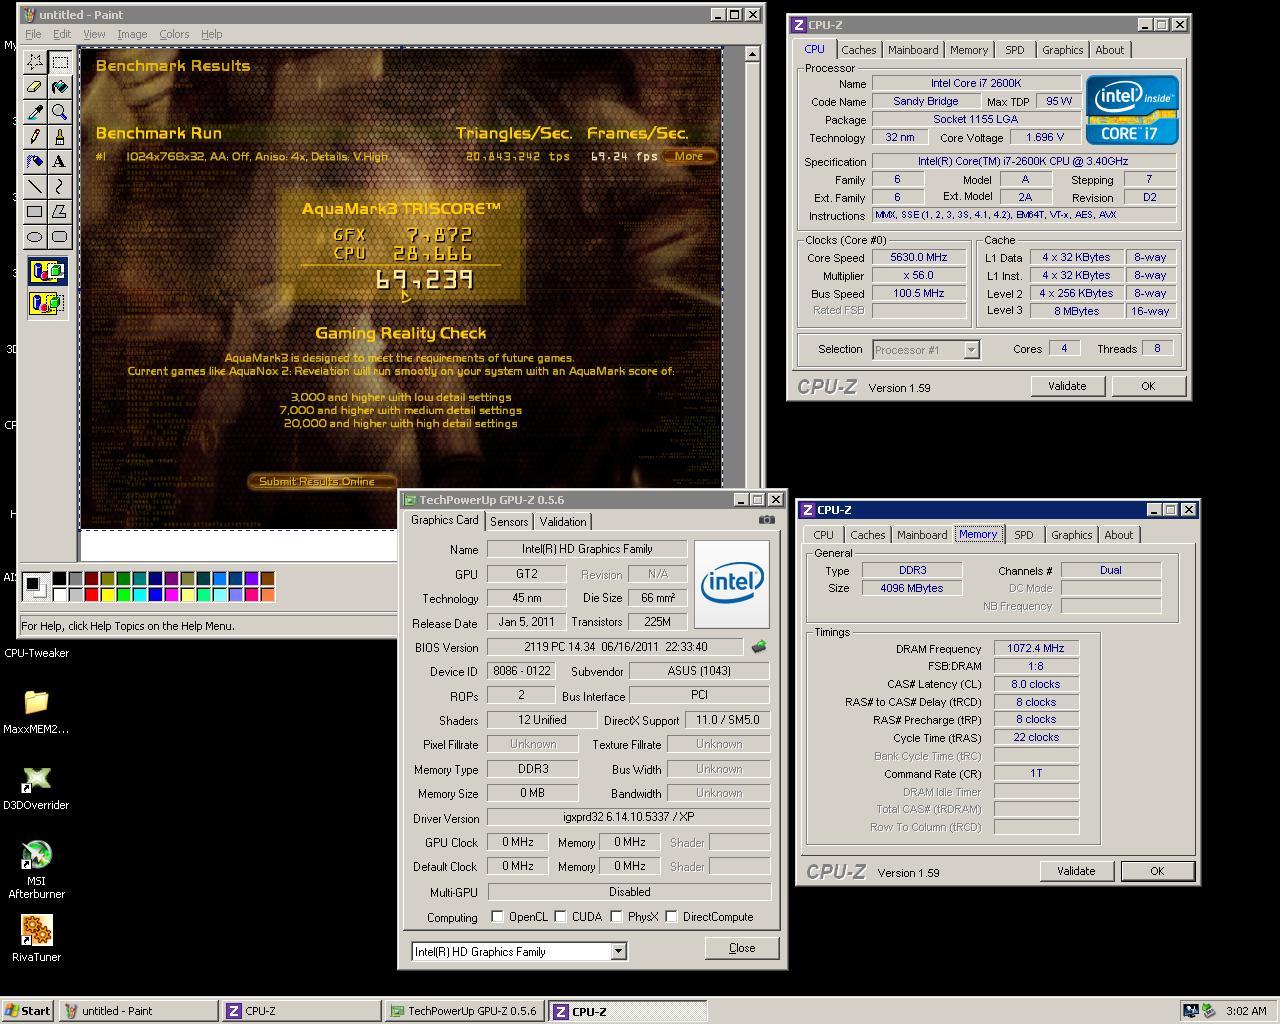This screenshot has width=1280, height=1024.
Task: Open the Validation tab in GPU-Z
Action: point(563,522)
